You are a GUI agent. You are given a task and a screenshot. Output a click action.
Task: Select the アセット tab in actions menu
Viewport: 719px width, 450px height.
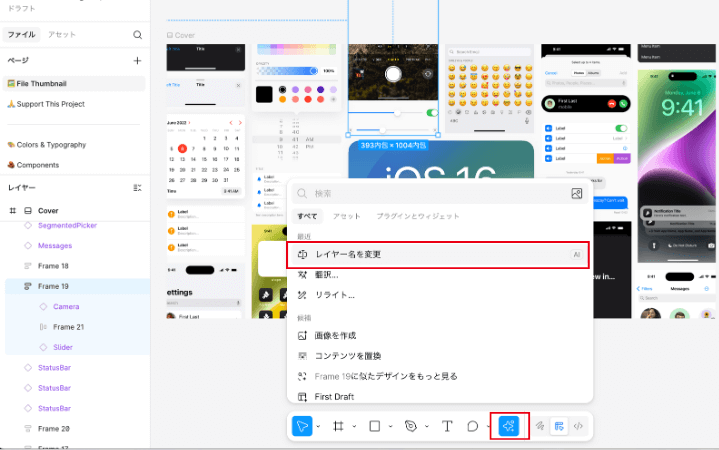(347, 216)
